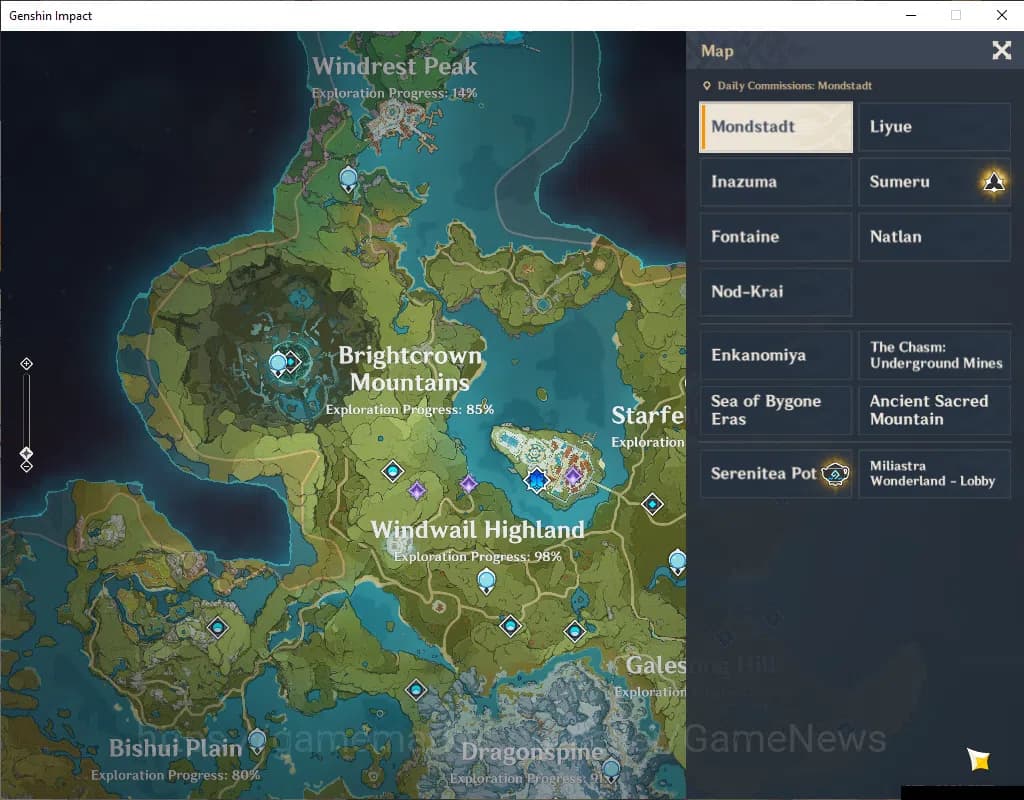Open the Enkanomiya map
Image resolution: width=1024 pixels, height=800 pixels.
pyautogui.click(x=776, y=355)
